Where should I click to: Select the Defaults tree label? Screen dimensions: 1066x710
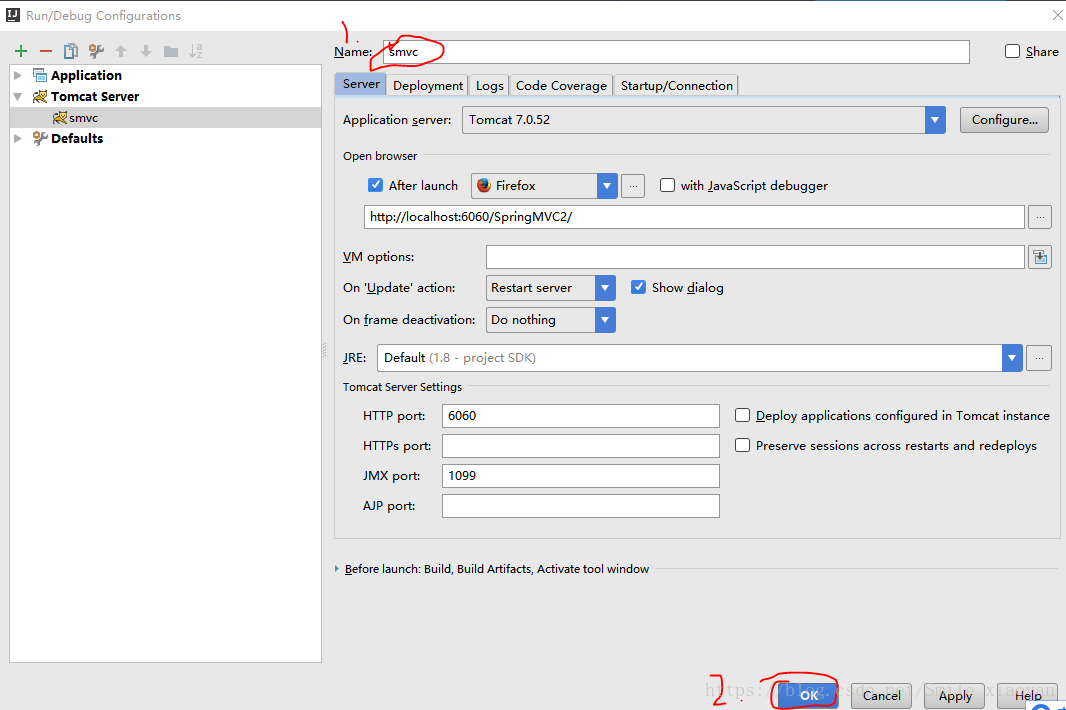(x=77, y=139)
